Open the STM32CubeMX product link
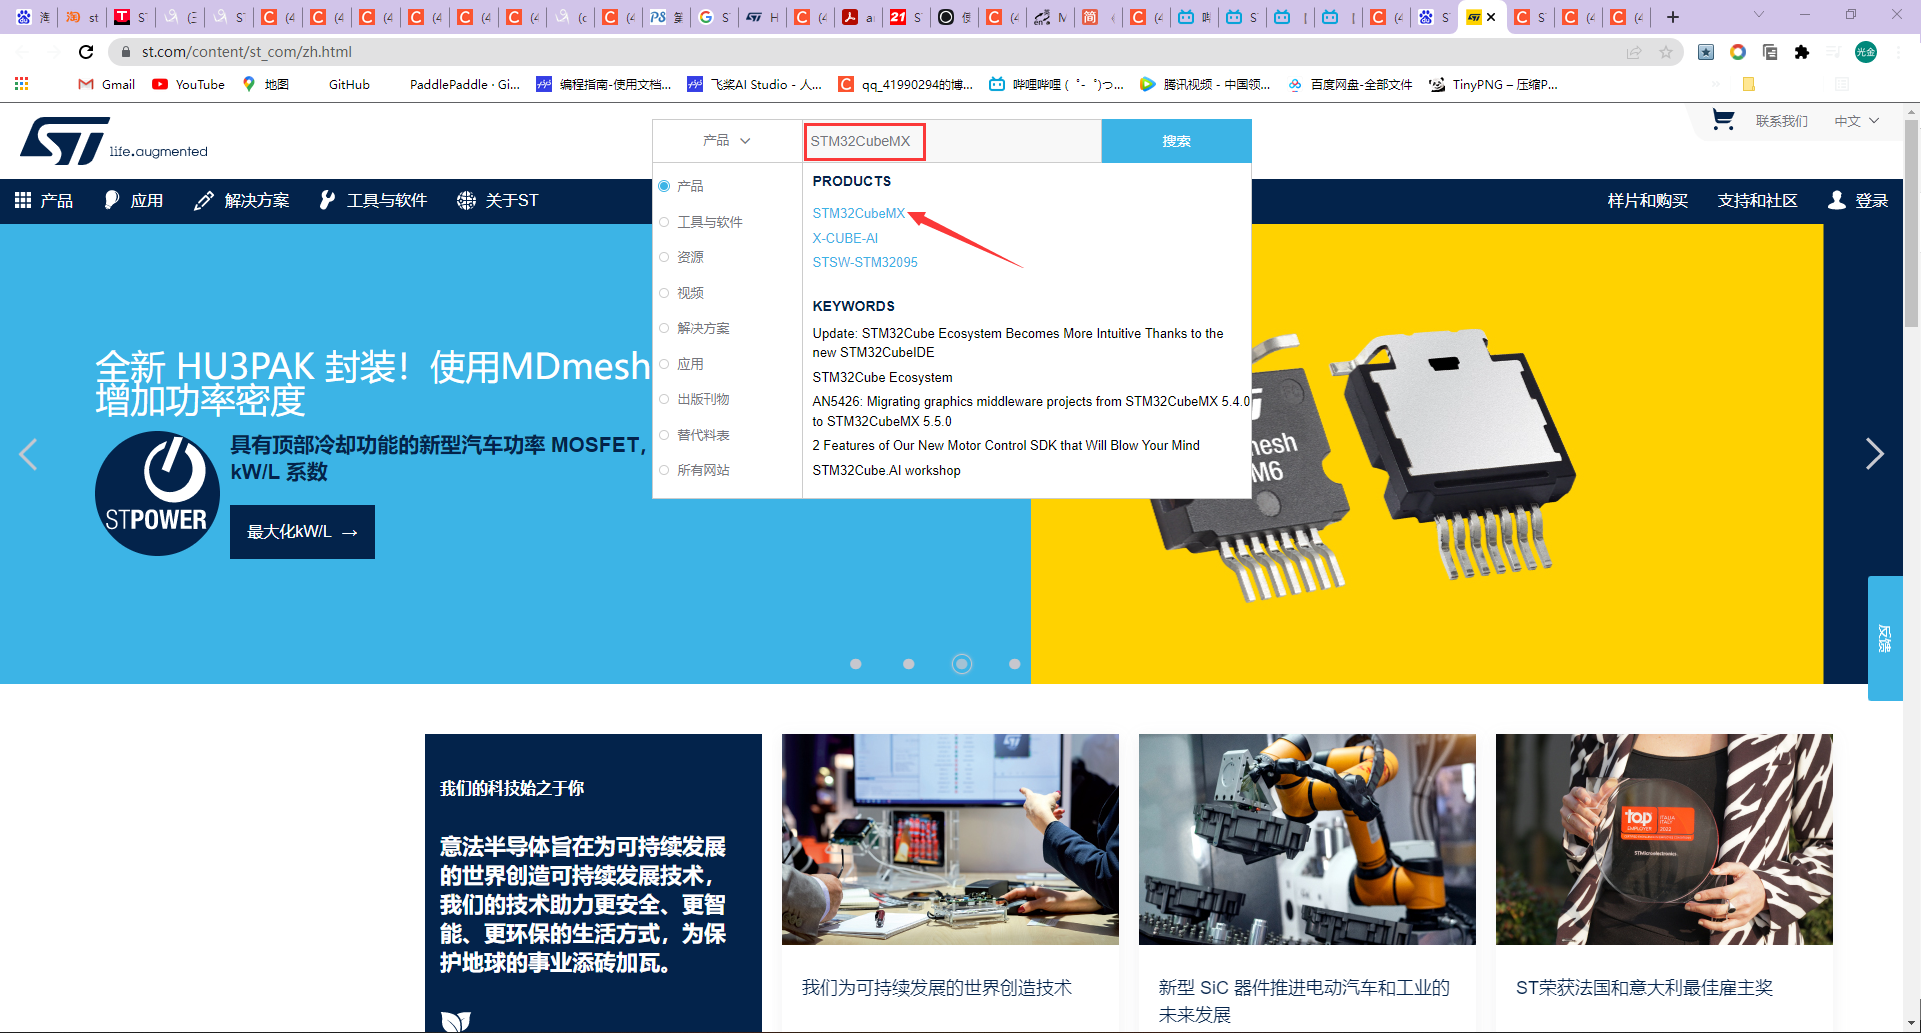Viewport: 1921px width, 1033px height. point(858,213)
